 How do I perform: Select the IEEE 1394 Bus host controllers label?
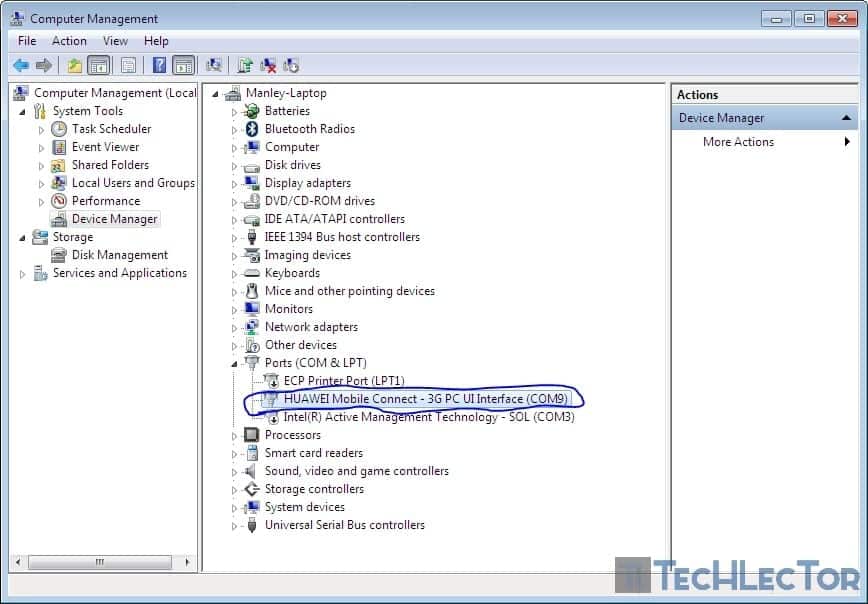pos(342,237)
